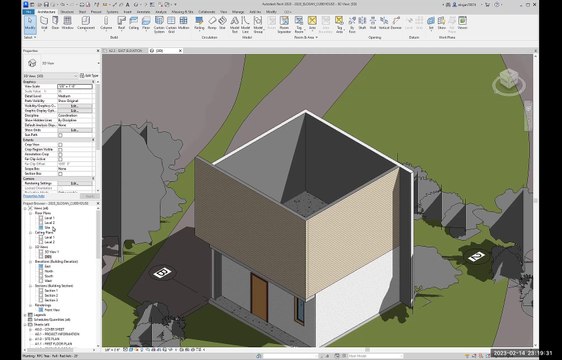Collapse the Graphics properties section
The width and height of the screenshot is (562, 360).
[93, 82]
